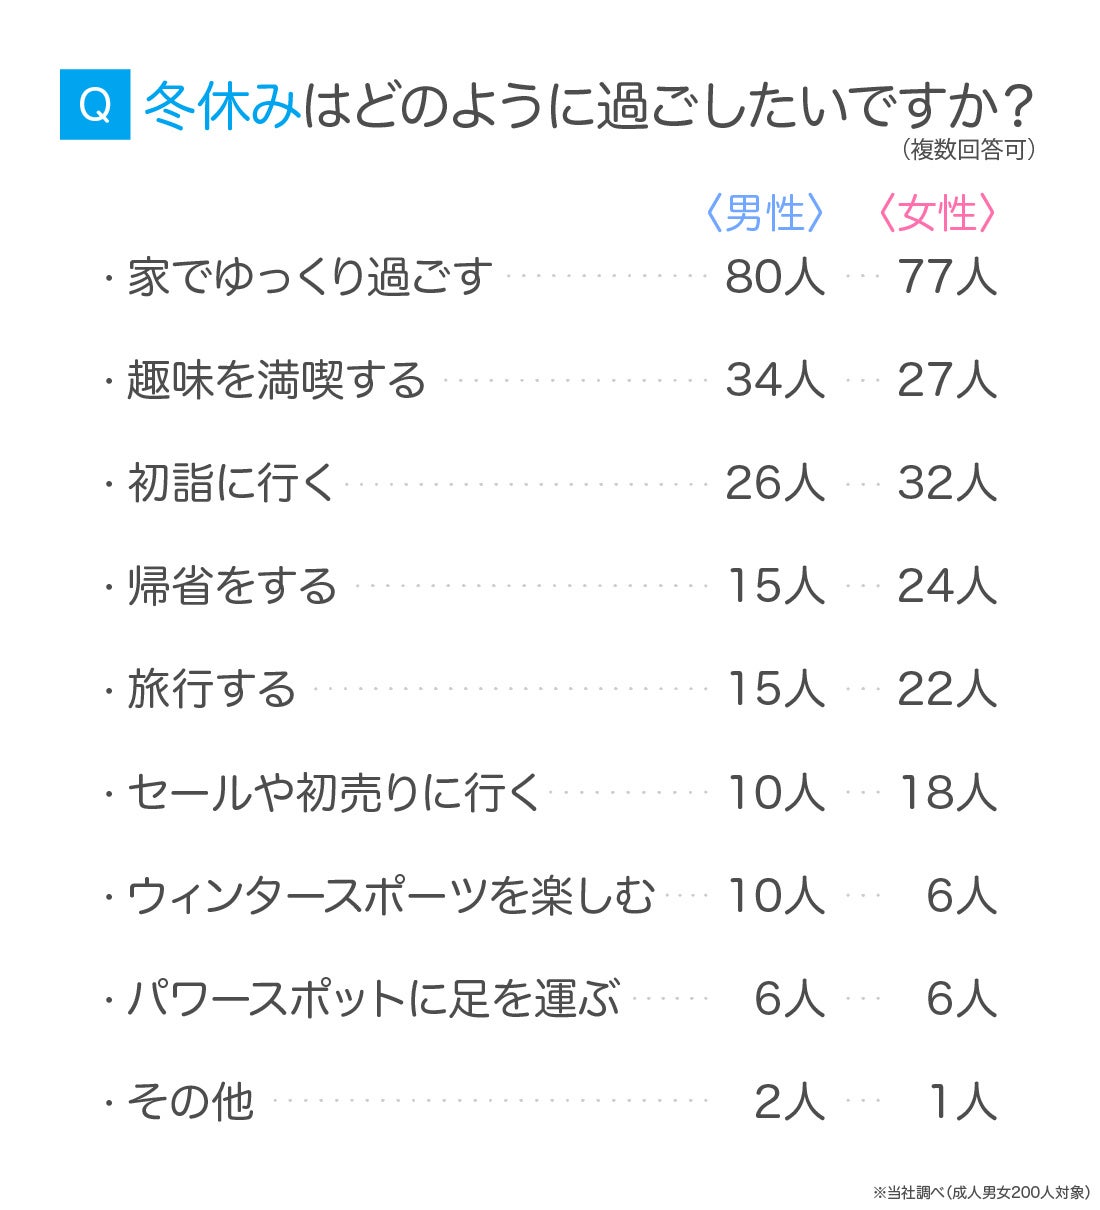Select the 34人 value for 趣味
The height and width of the screenshot is (1210, 1100).
point(775,380)
